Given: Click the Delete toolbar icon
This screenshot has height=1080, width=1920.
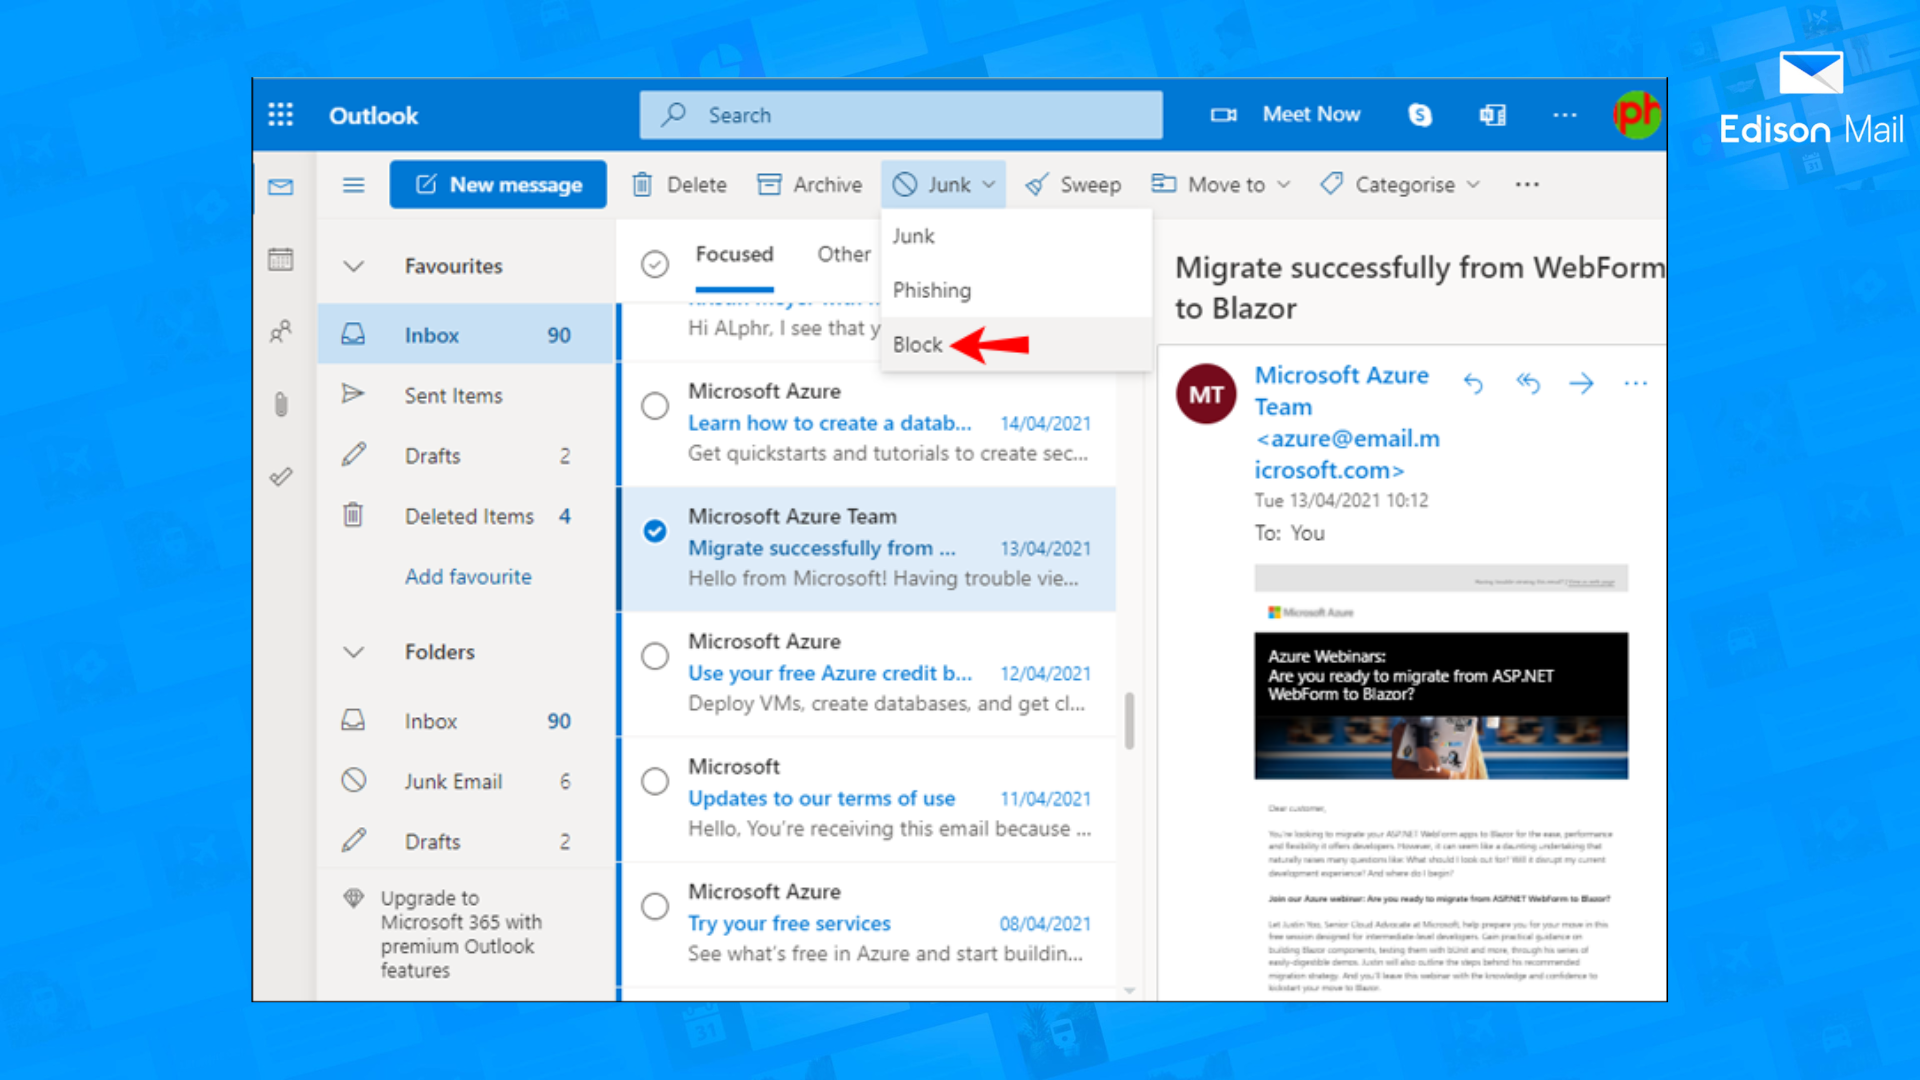Looking at the screenshot, I should tap(642, 184).
